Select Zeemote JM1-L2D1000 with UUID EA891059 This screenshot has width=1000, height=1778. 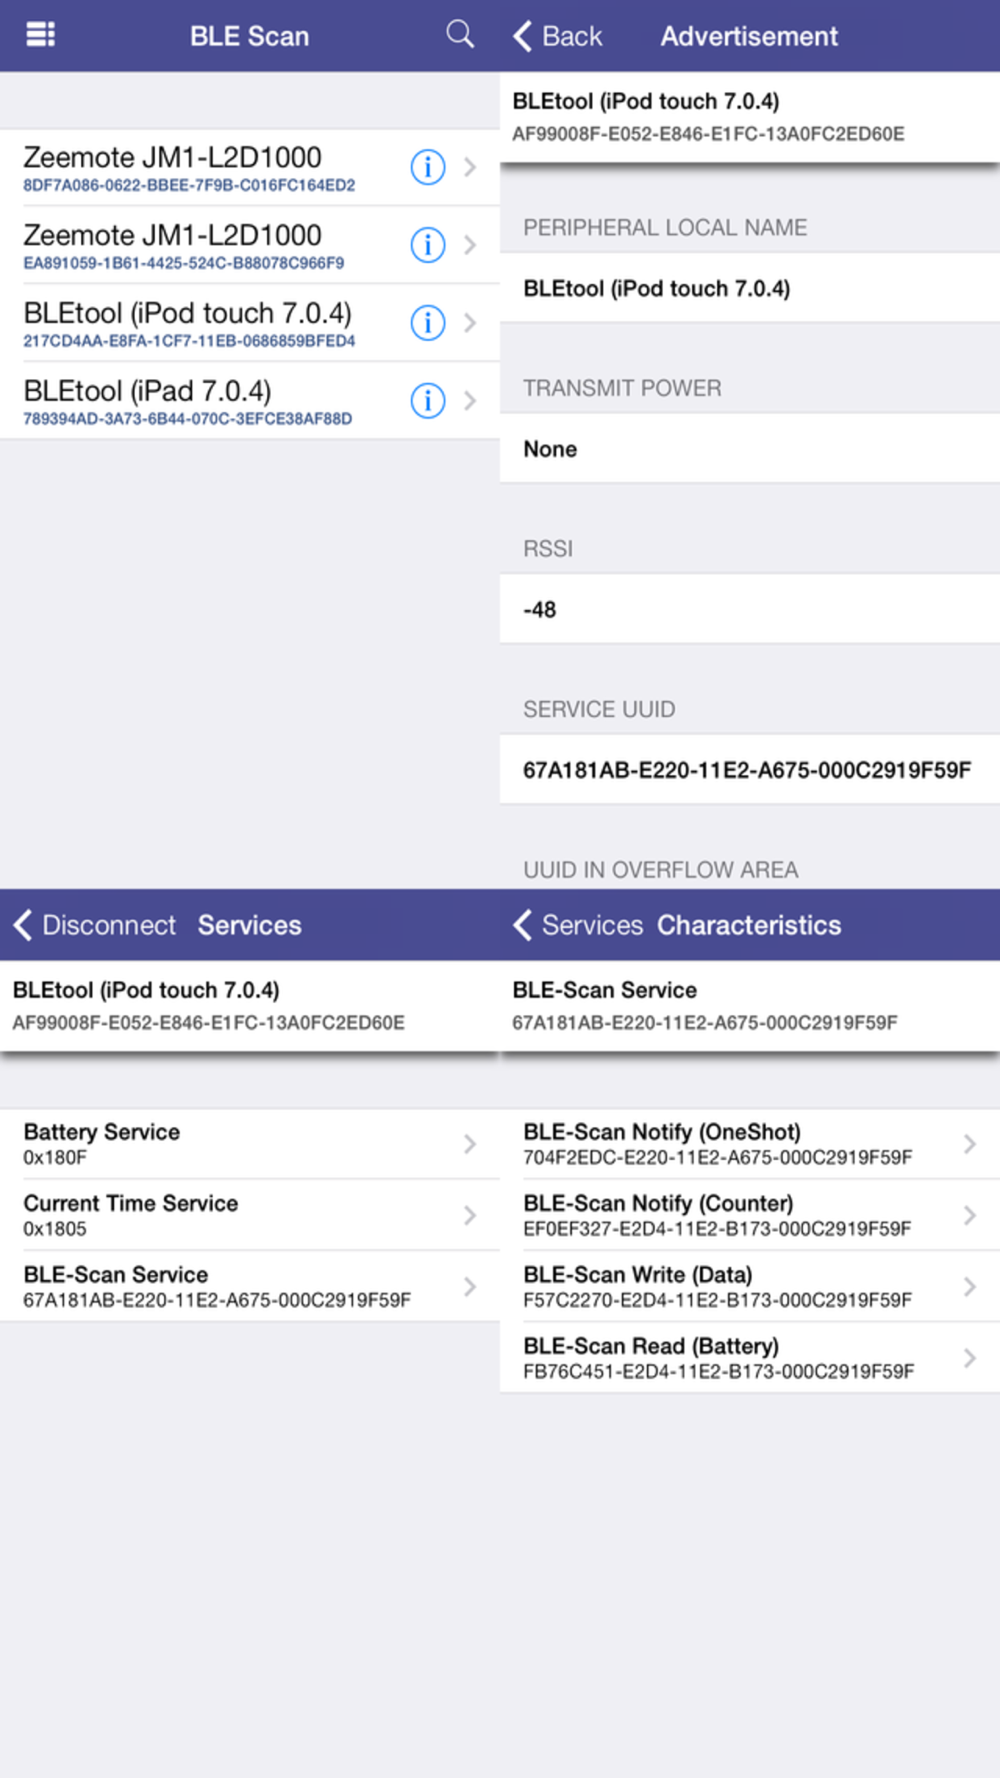pos(250,245)
